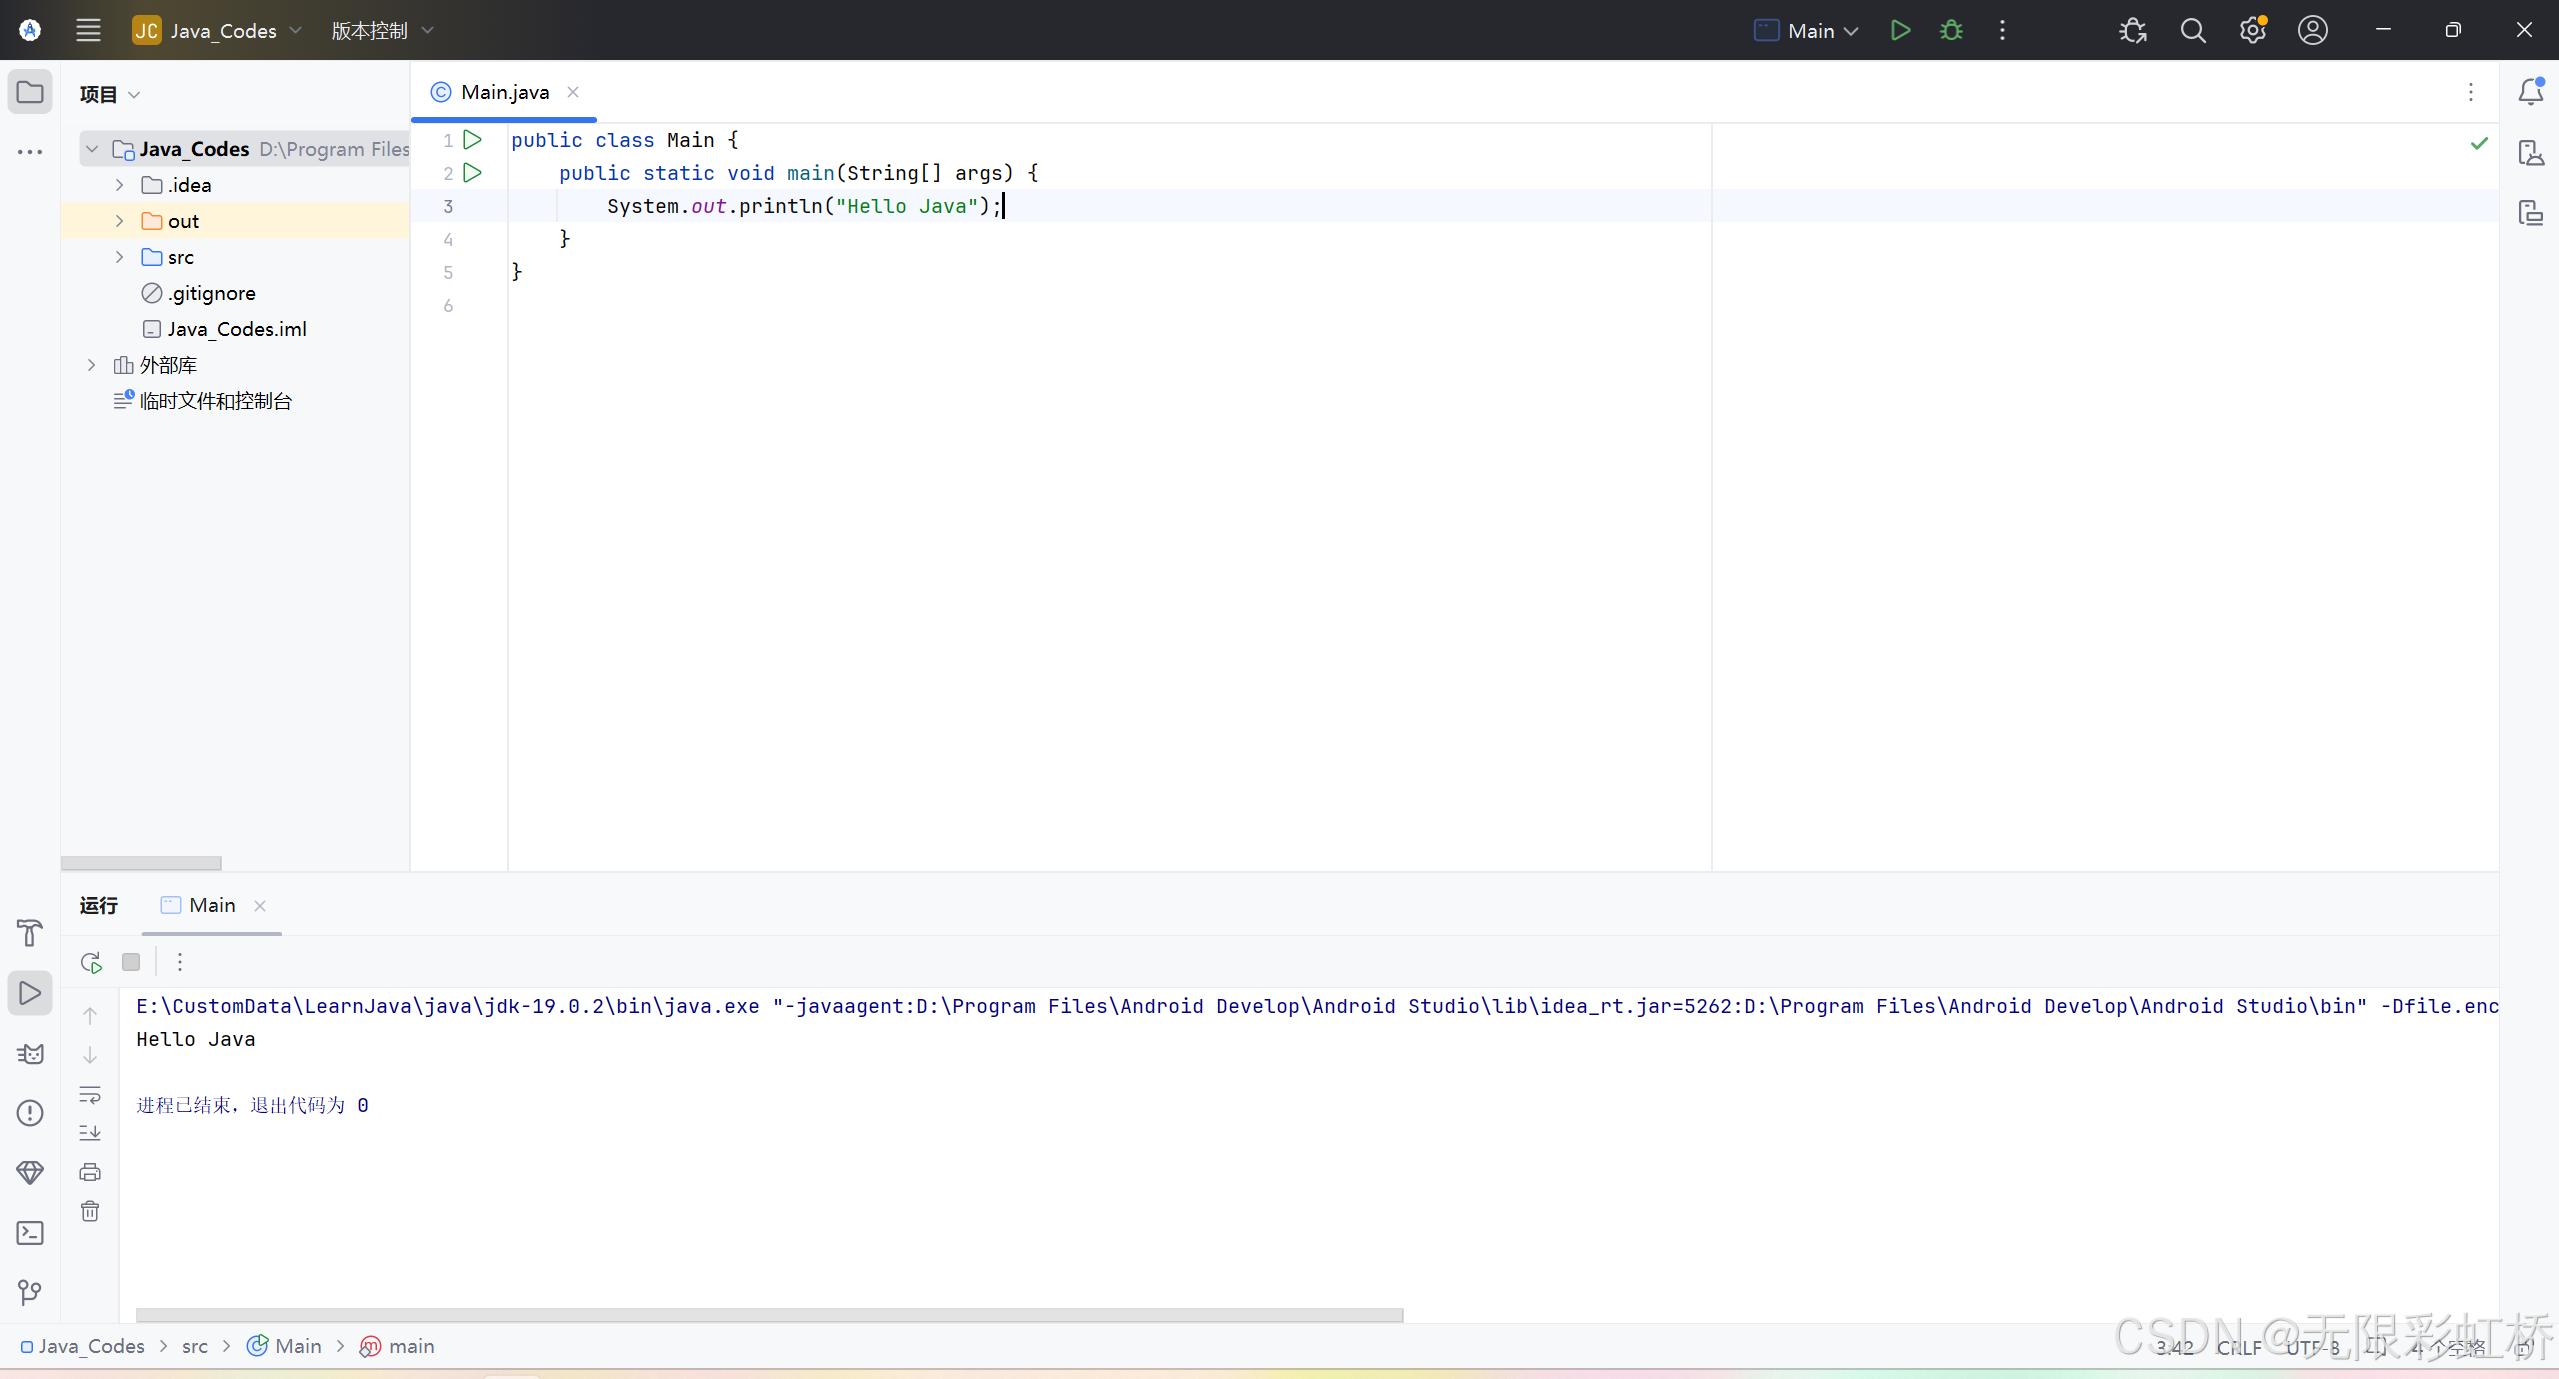This screenshot has width=2559, height=1379.
Task: Open the Search Everywhere magnifier
Action: click(x=2192, y=30)
